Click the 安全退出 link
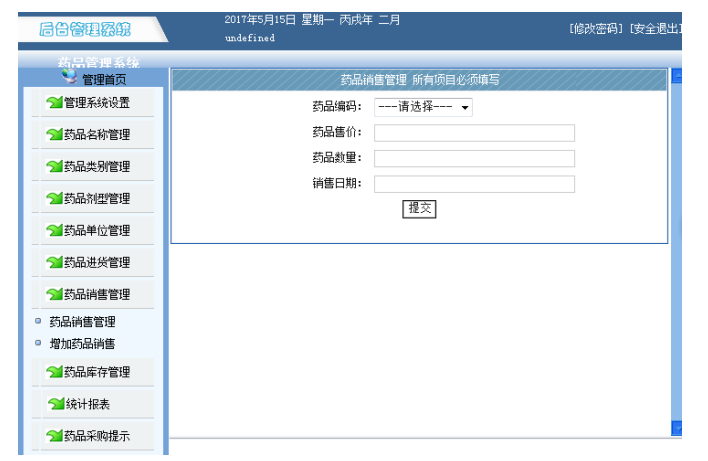 pyautogui.click(x=656, y=29)
